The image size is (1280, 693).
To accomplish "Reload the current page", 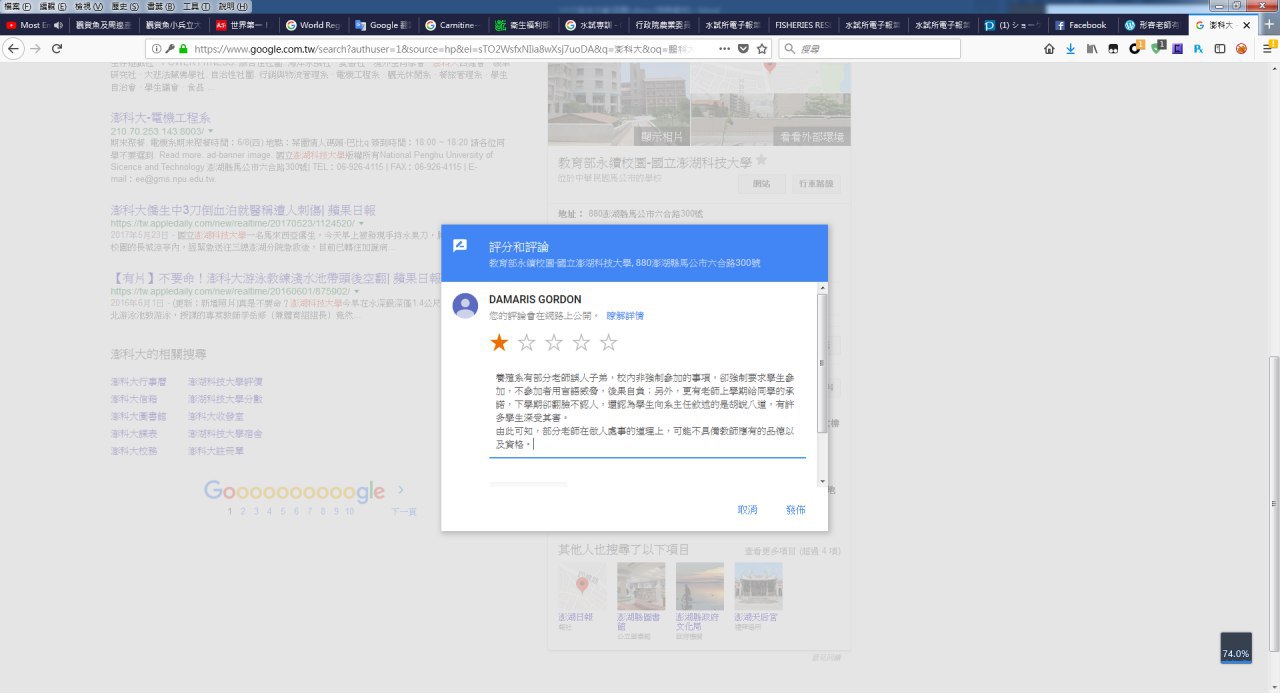I will click(57, 48).
